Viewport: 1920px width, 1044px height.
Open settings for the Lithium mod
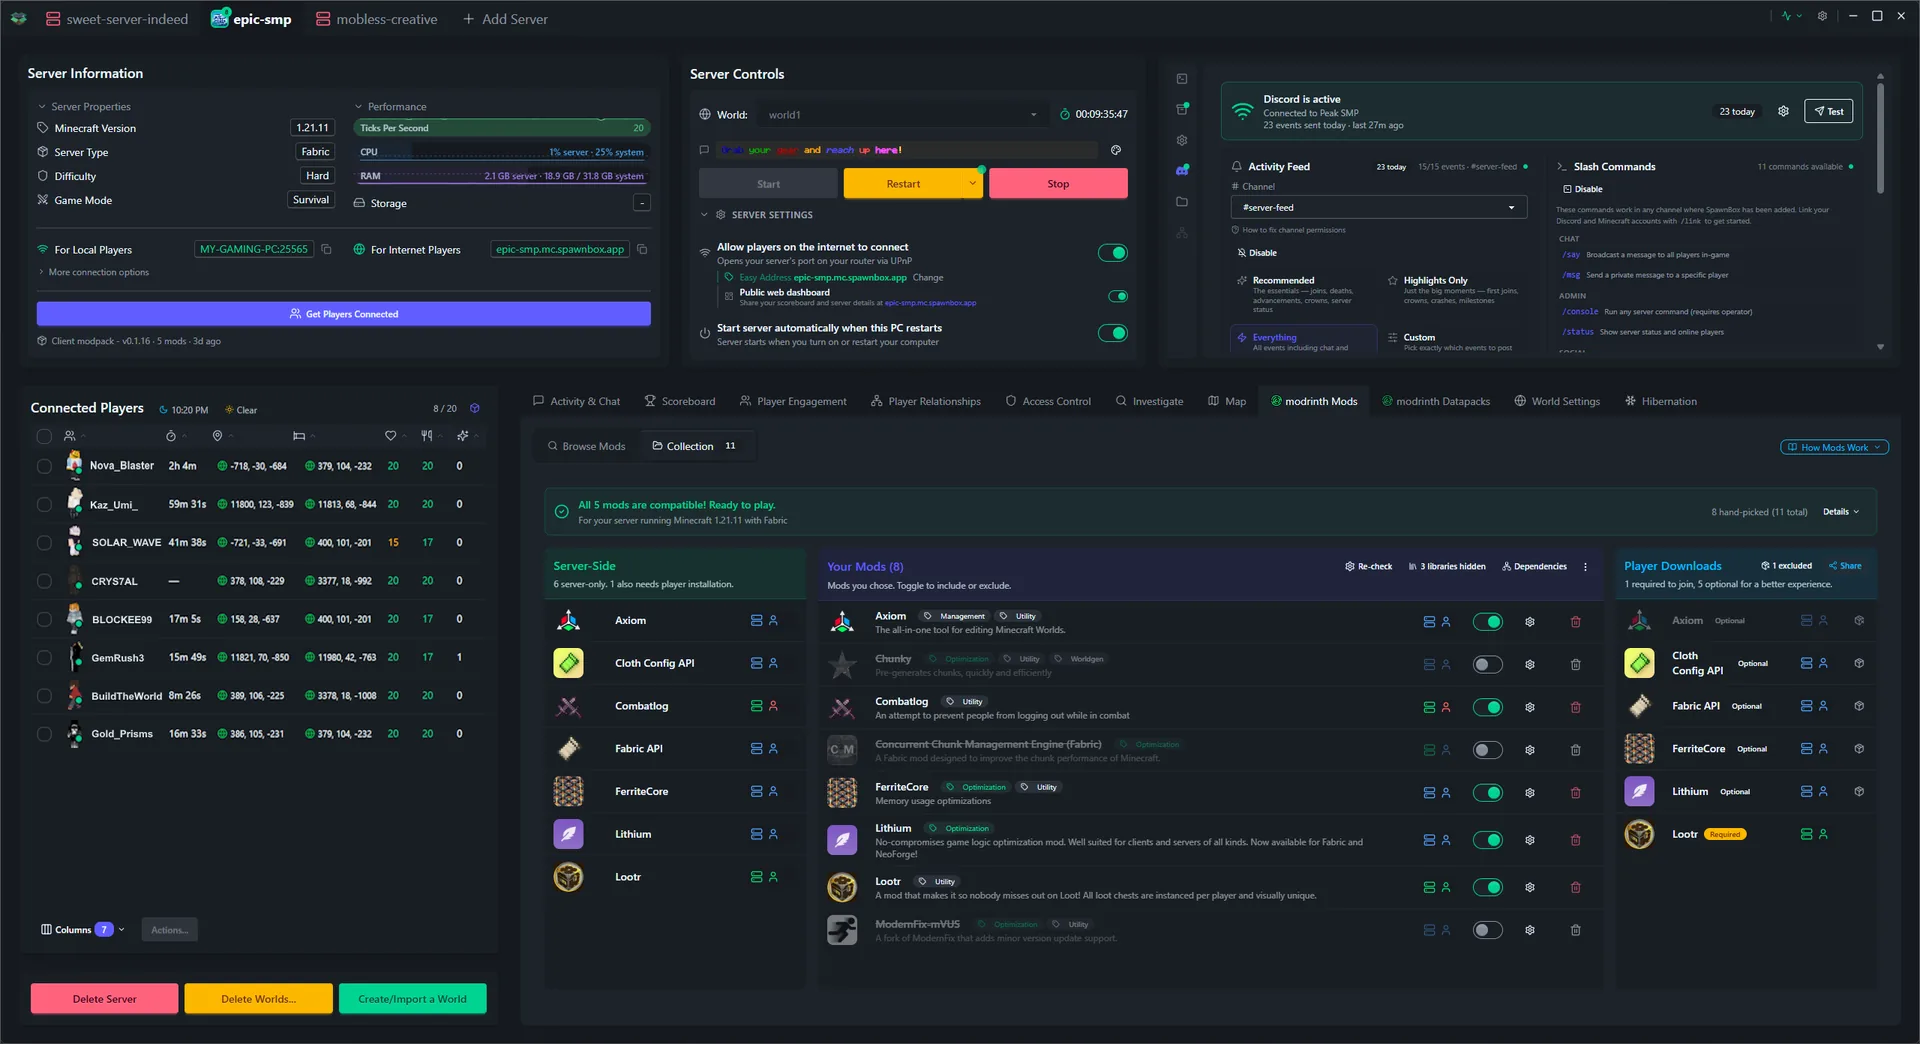point(1529,840)
